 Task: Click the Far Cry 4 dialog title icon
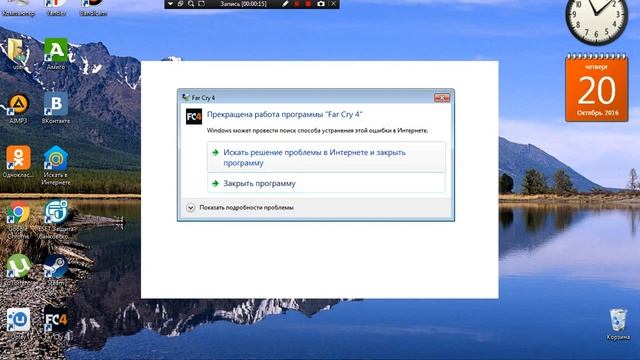[186, 98]
